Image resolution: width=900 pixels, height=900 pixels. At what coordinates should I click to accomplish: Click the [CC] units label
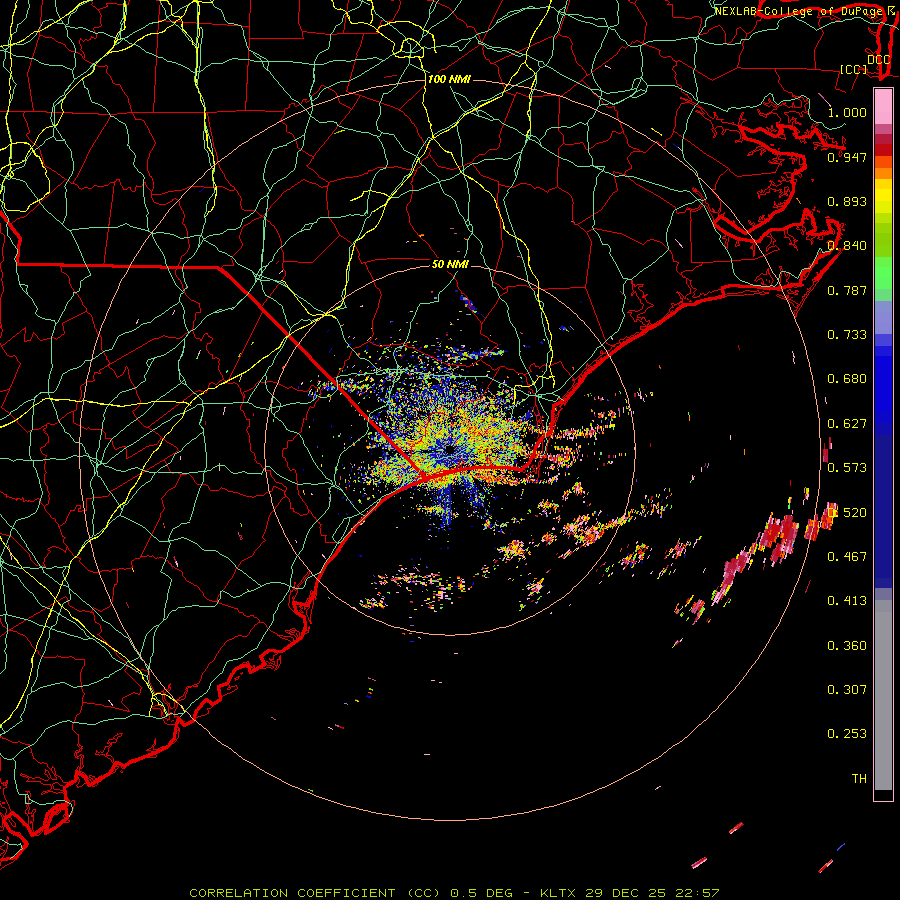[x=854, y=69]
